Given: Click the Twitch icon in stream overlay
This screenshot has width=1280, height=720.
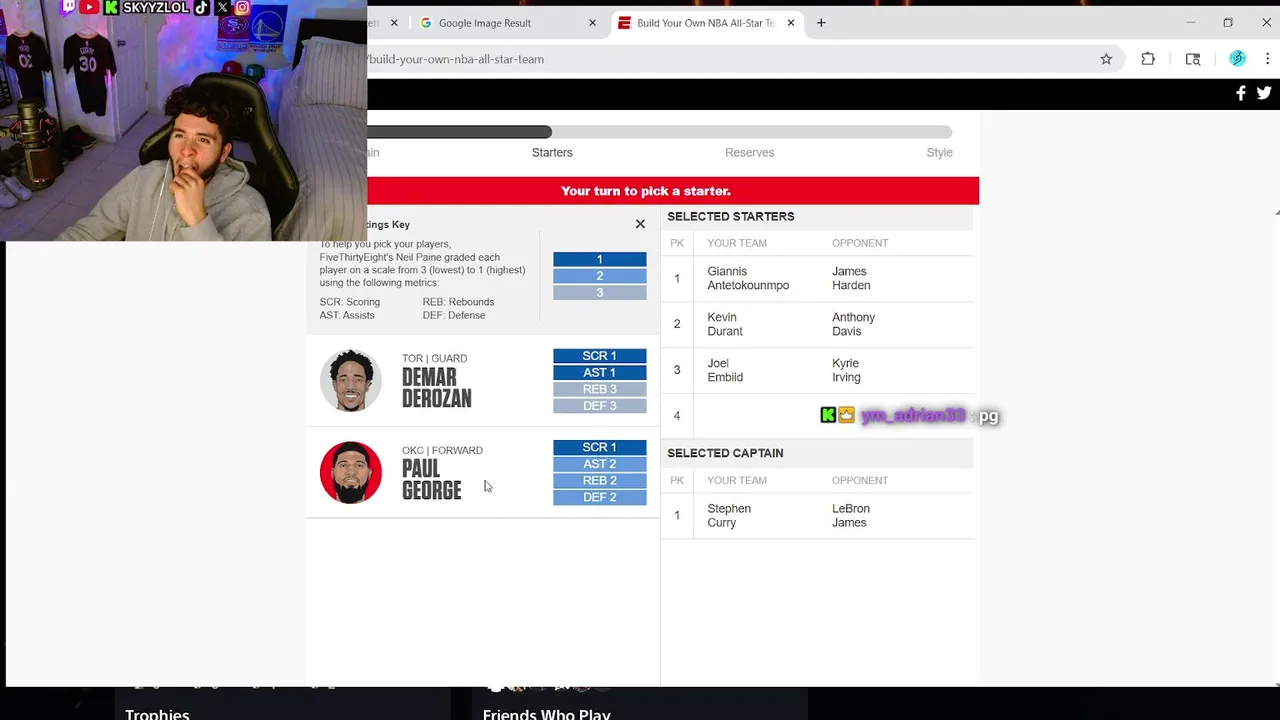Looking at the screenshot, I should (69, 7).
